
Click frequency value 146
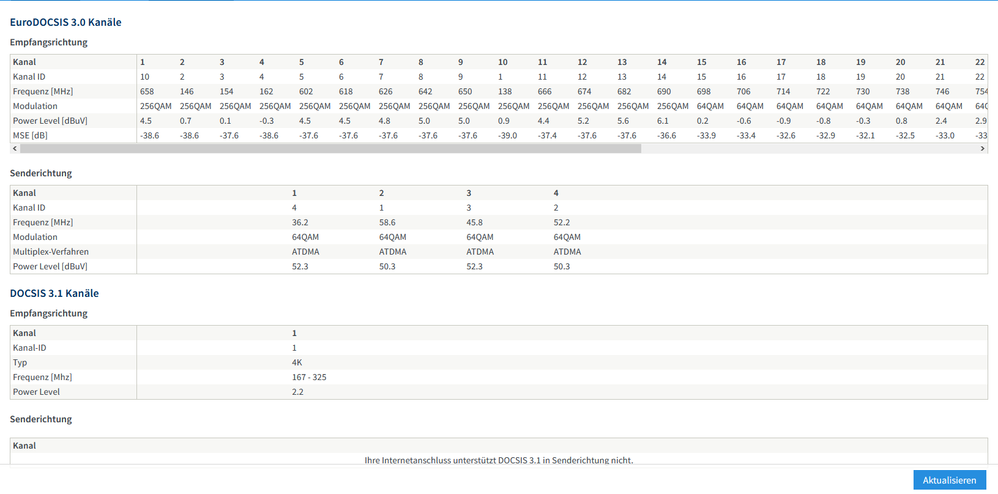pos(186,92)
